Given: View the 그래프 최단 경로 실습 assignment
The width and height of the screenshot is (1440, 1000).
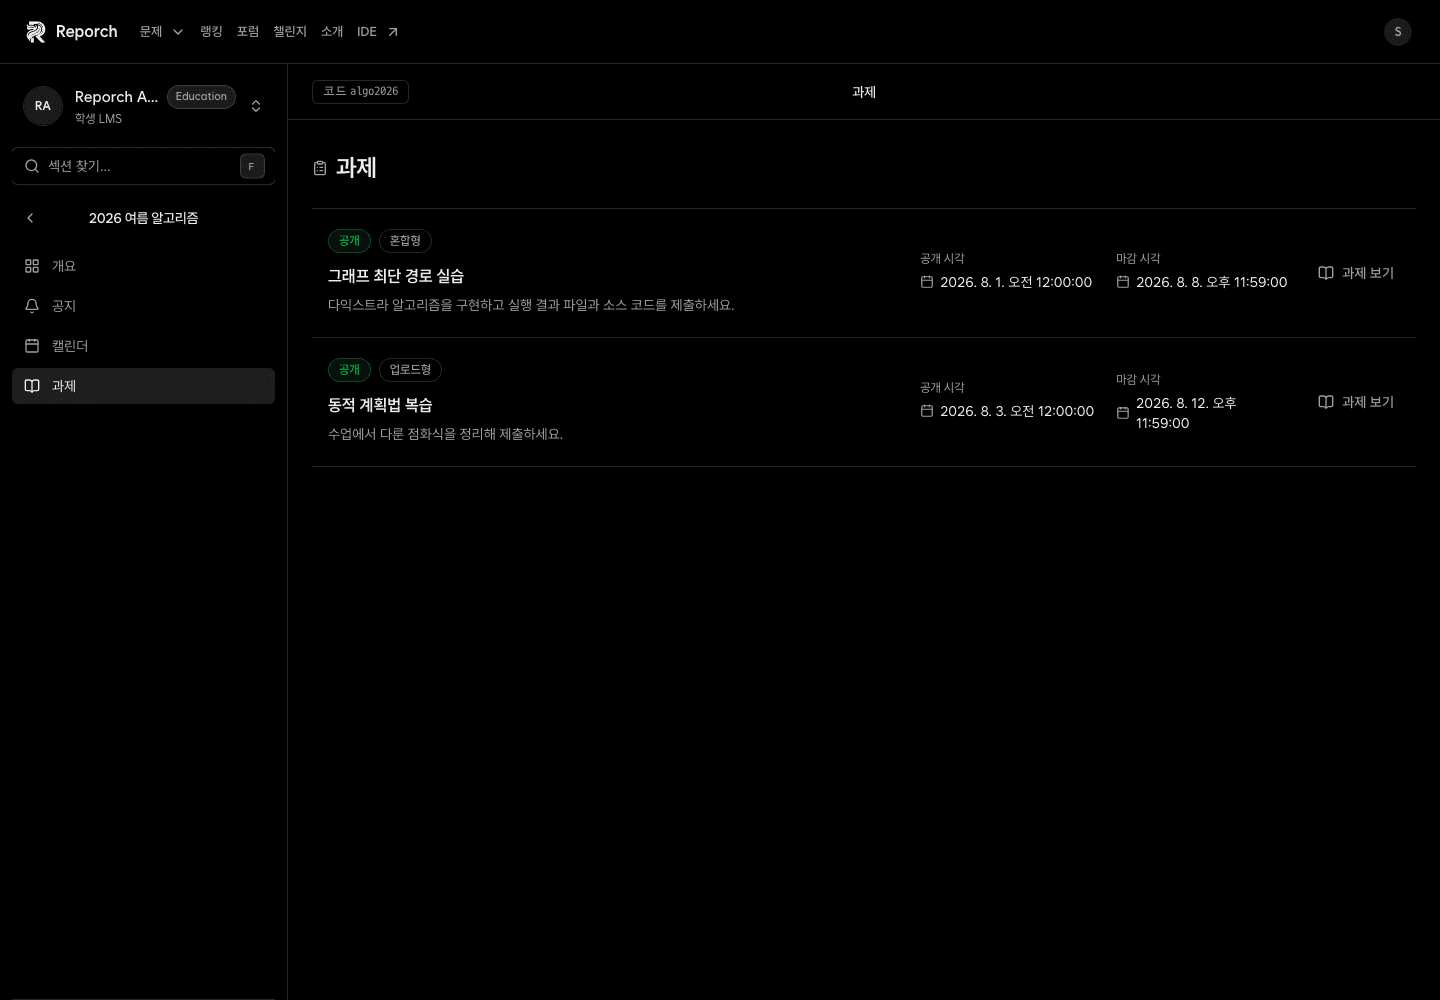Looking at the screenshot, I should [x=1356, y=273].
